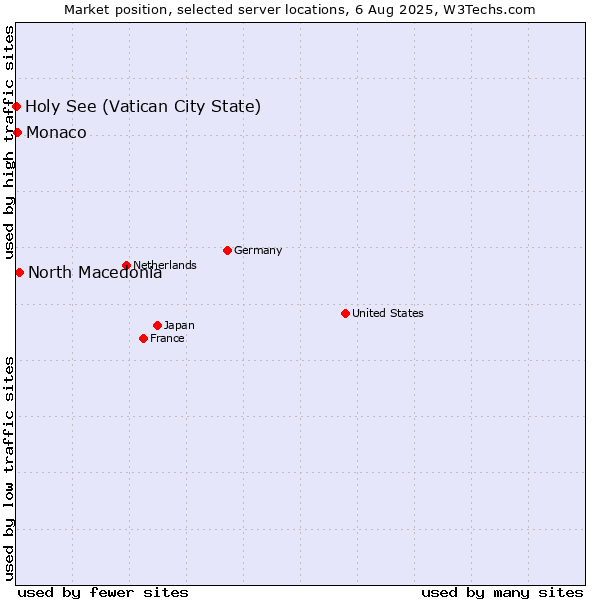The height and width of the screenshot is (600, 600).
Task: Click the Netherlands label text
Action: tap(165, 265)
